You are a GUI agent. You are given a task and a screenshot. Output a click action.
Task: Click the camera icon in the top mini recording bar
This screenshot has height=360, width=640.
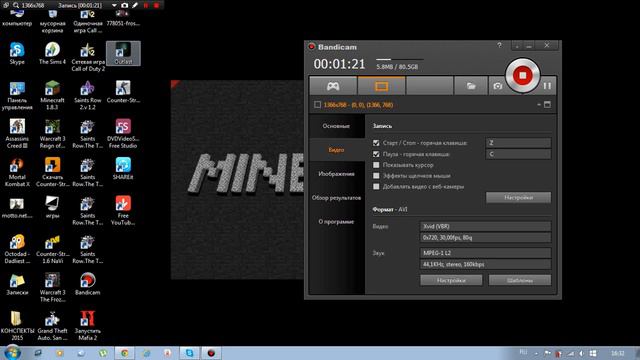[125, 5]
